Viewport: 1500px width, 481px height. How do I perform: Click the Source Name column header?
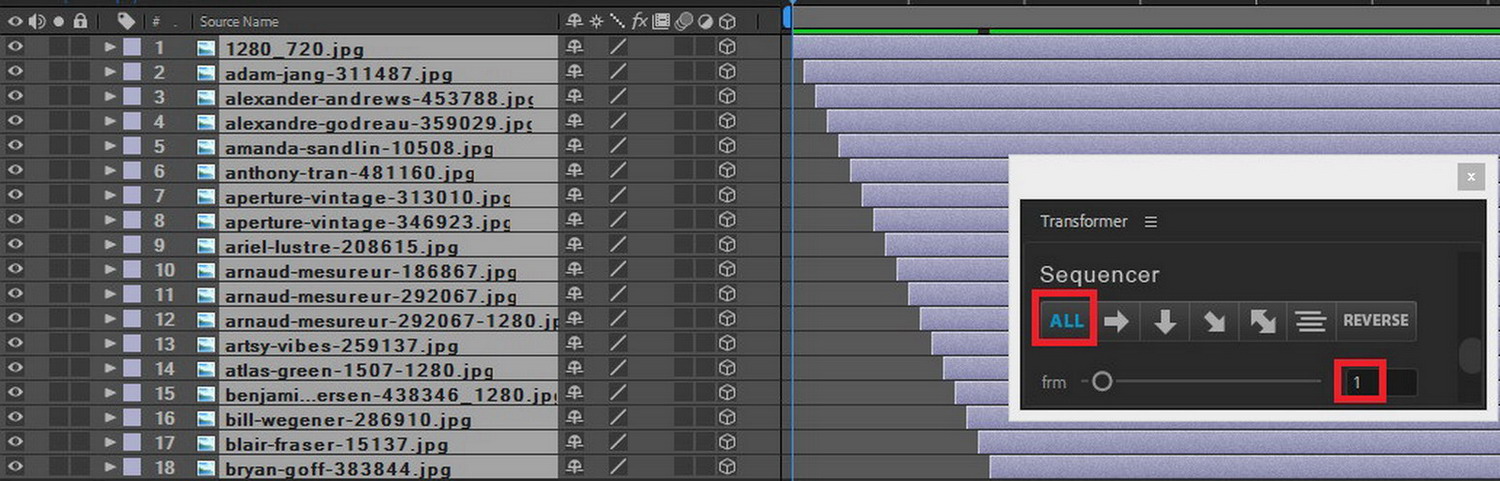tap(239, 21)
